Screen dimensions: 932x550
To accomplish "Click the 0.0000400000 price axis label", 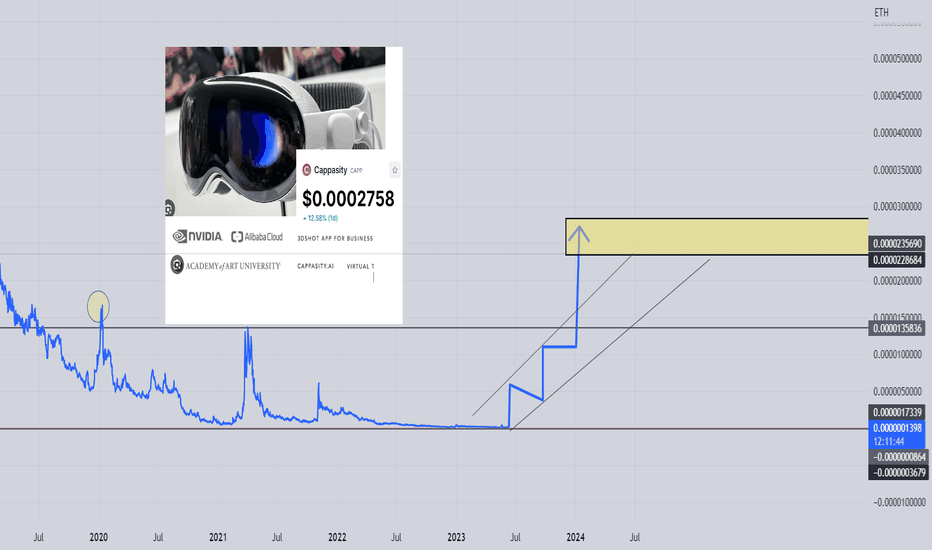I will point(898,133).
